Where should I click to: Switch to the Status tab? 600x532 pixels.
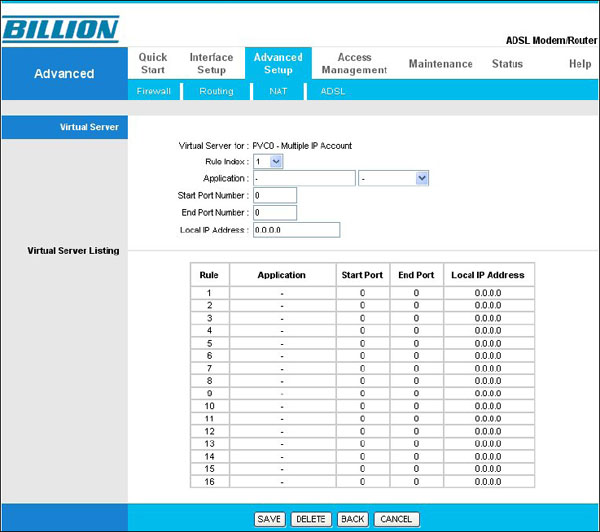point(507,64)
